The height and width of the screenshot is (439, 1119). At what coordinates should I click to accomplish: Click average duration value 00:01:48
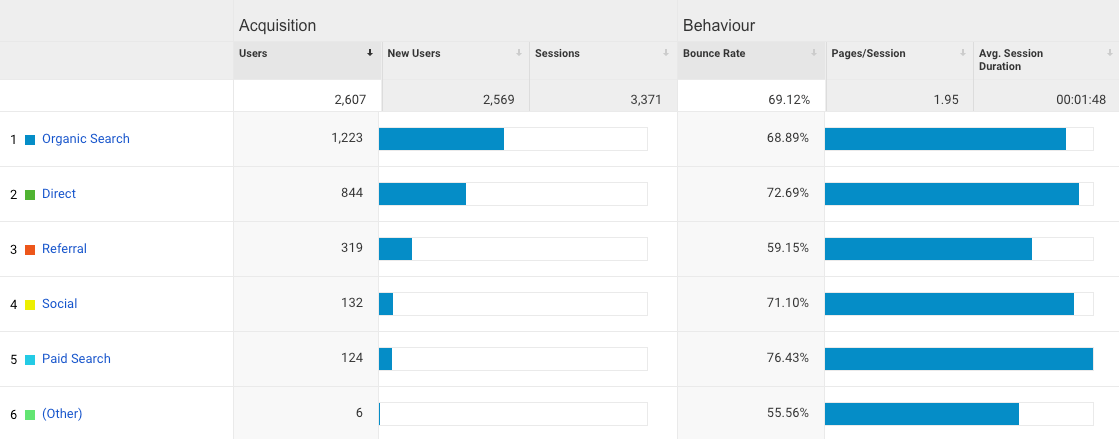pyautogui.click(x=1081, y=100)
